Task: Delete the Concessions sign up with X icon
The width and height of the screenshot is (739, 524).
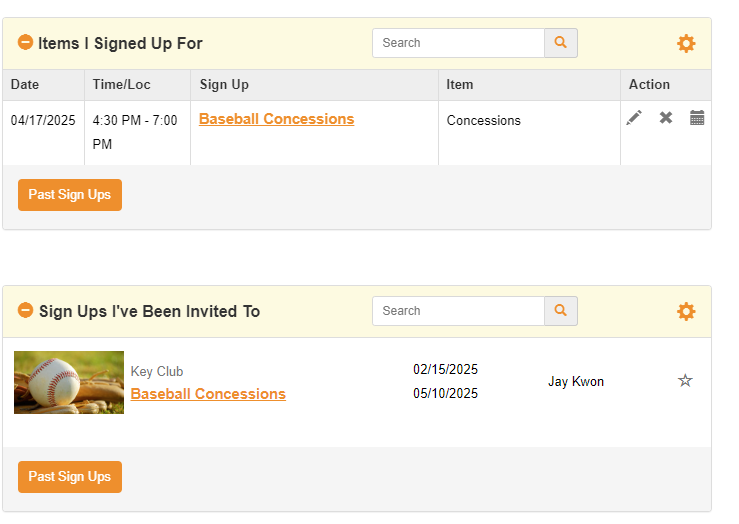Action: point(666,118)
